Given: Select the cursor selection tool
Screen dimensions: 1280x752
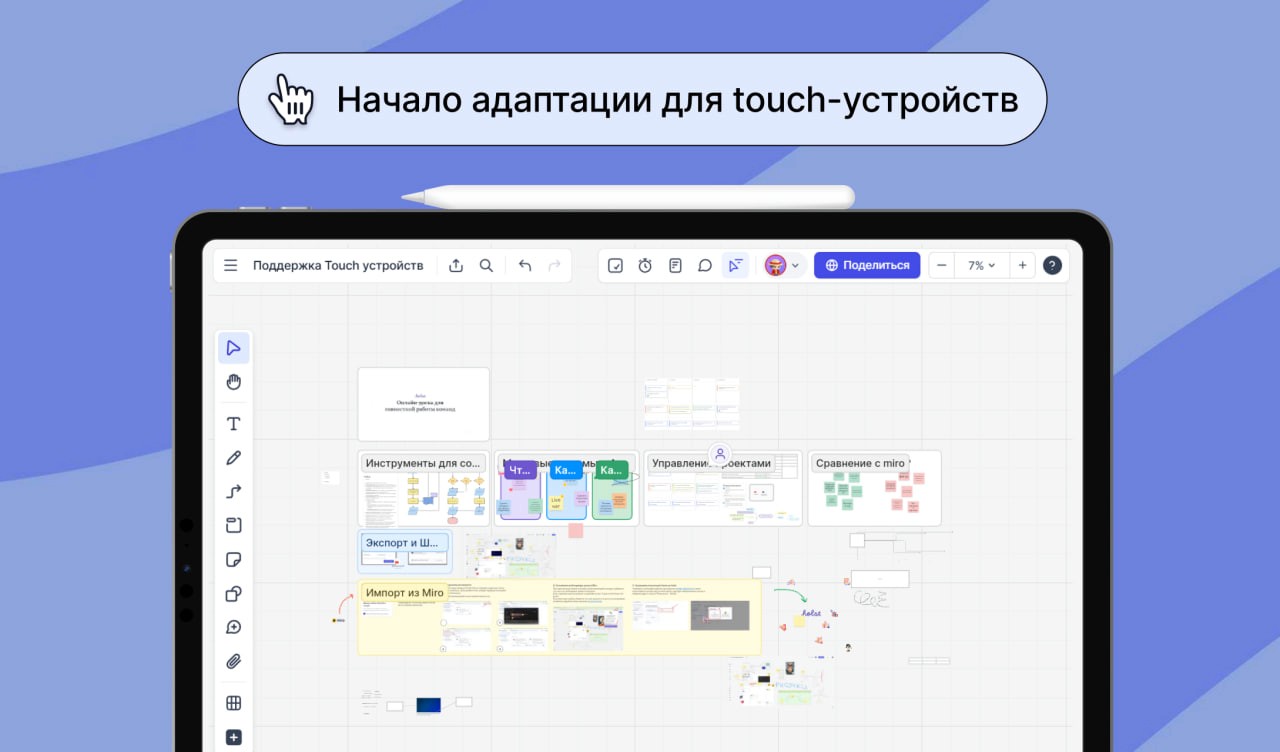Looking at the screenshot, I should 234,348.
